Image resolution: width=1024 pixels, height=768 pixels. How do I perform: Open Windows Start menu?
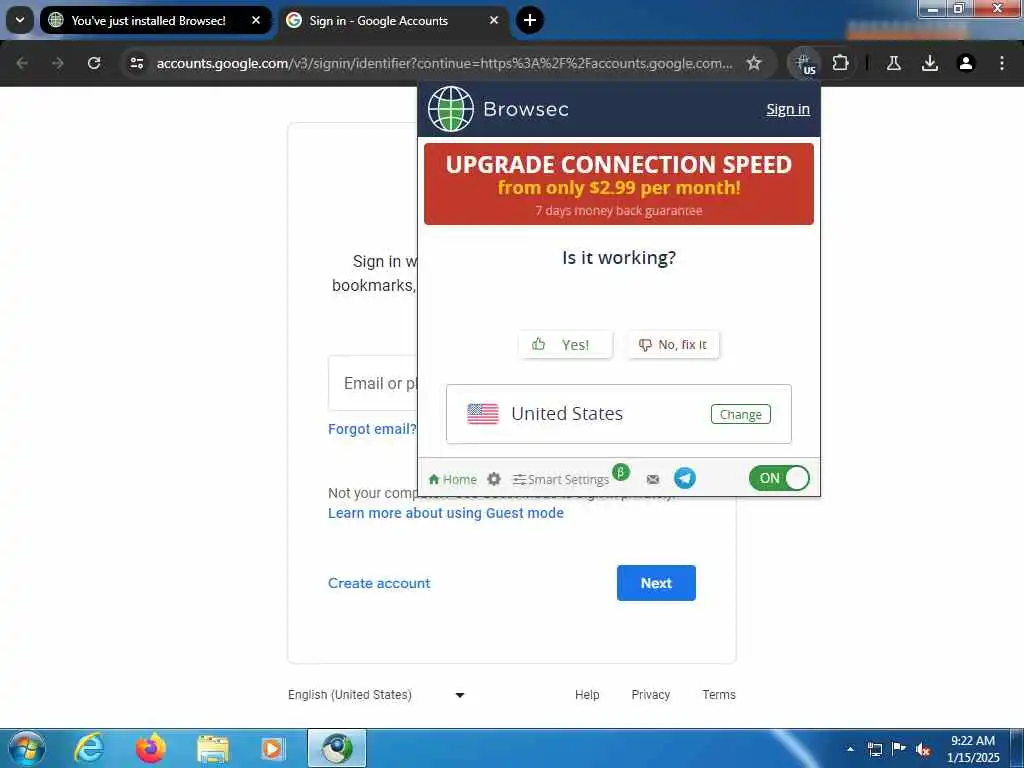point(27,748)
